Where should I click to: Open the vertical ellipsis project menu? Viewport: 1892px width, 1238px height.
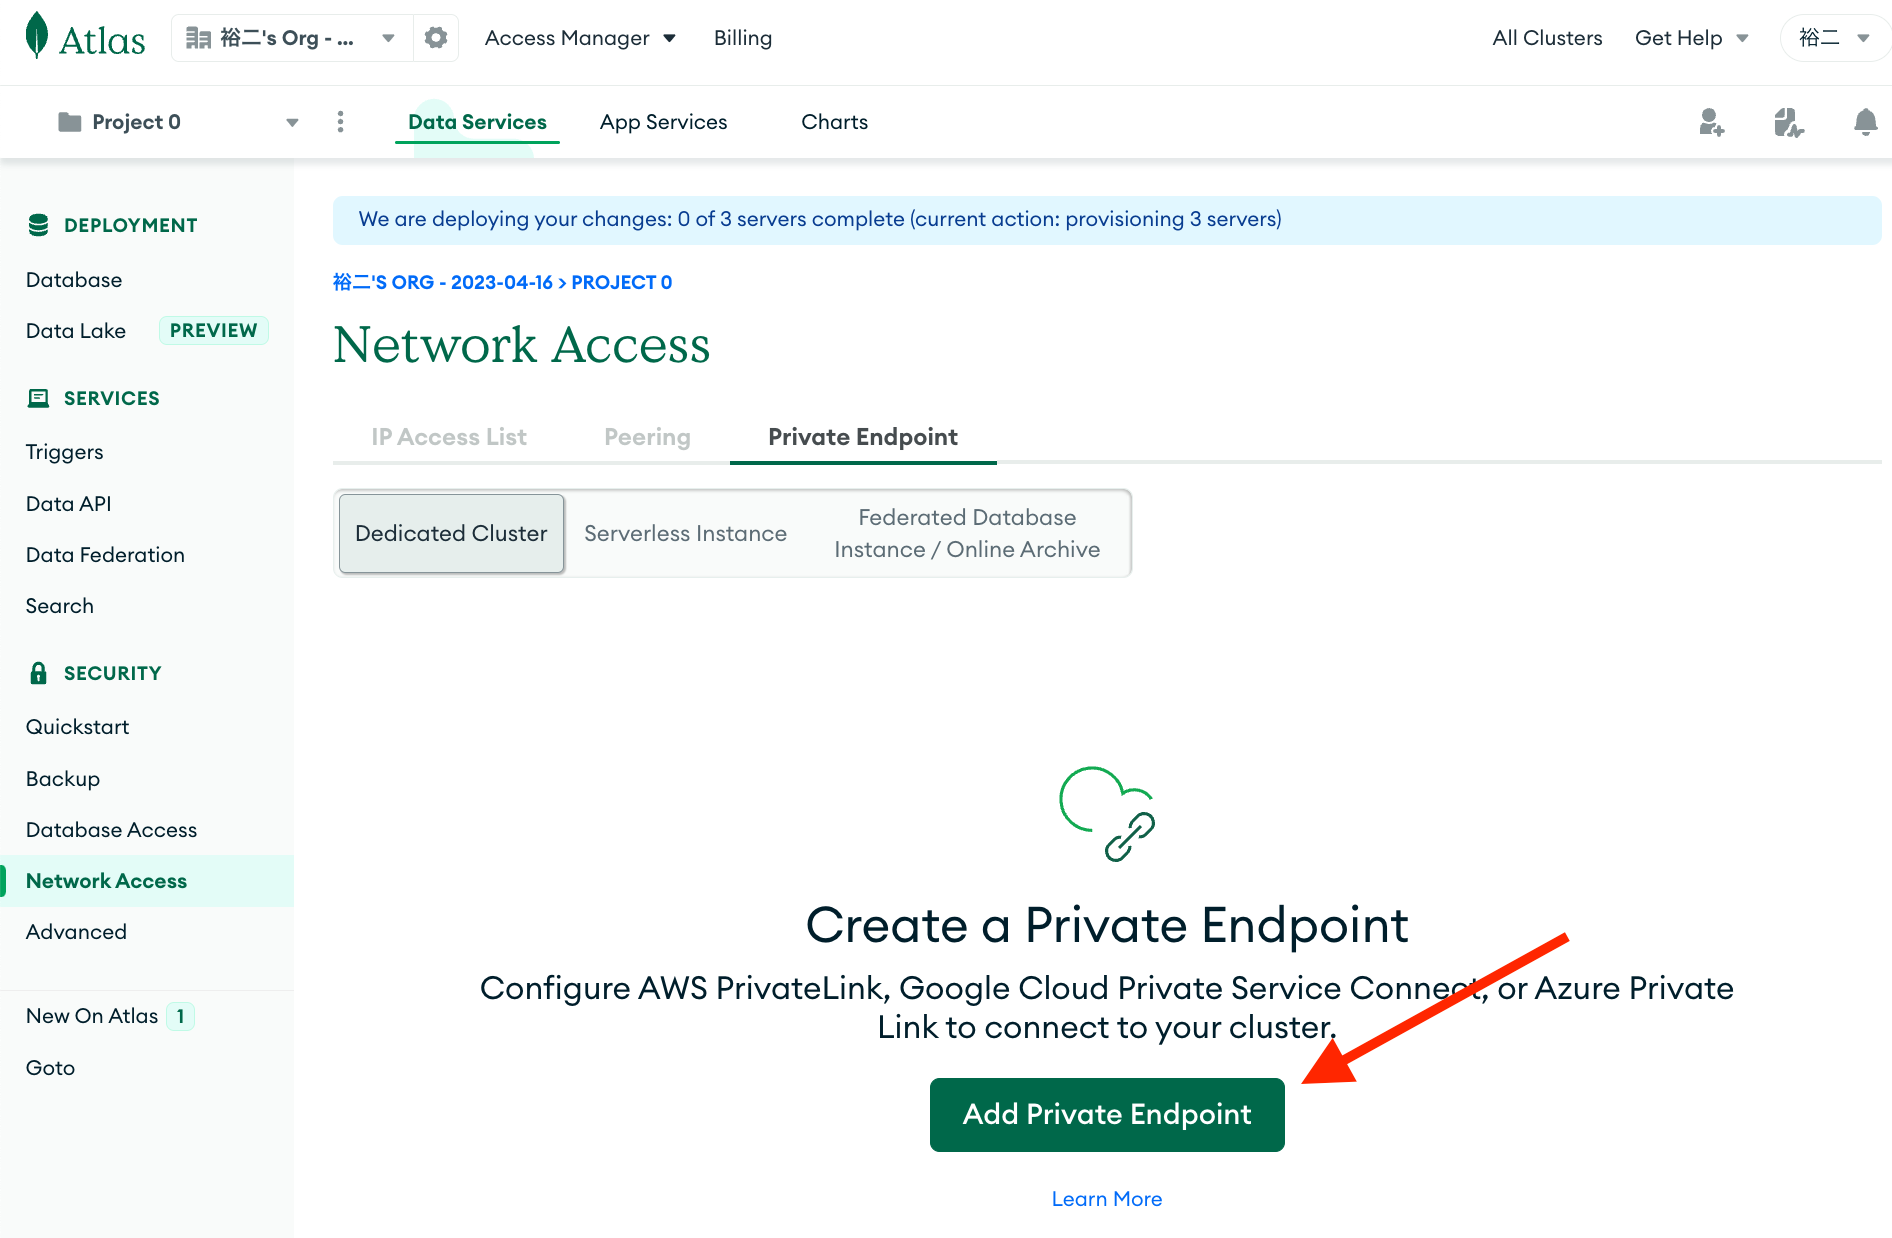[x=340, y=121]
